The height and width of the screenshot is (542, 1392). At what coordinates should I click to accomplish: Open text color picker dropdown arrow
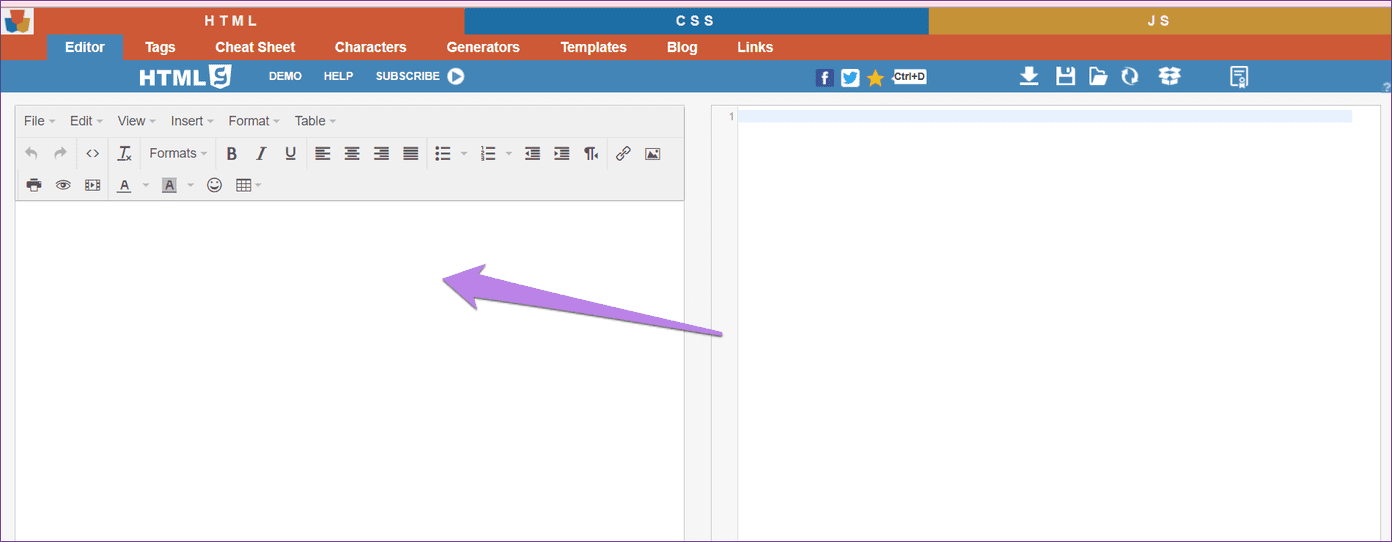(145, 185)
